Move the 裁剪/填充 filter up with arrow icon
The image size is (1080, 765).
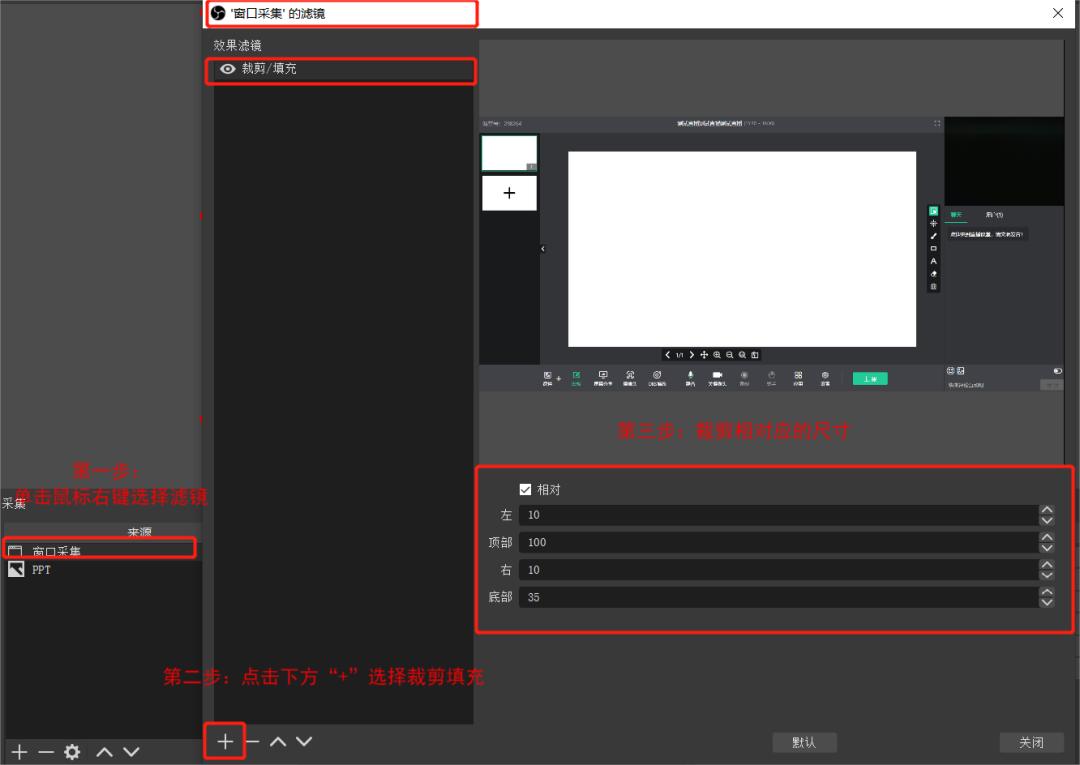278,741
